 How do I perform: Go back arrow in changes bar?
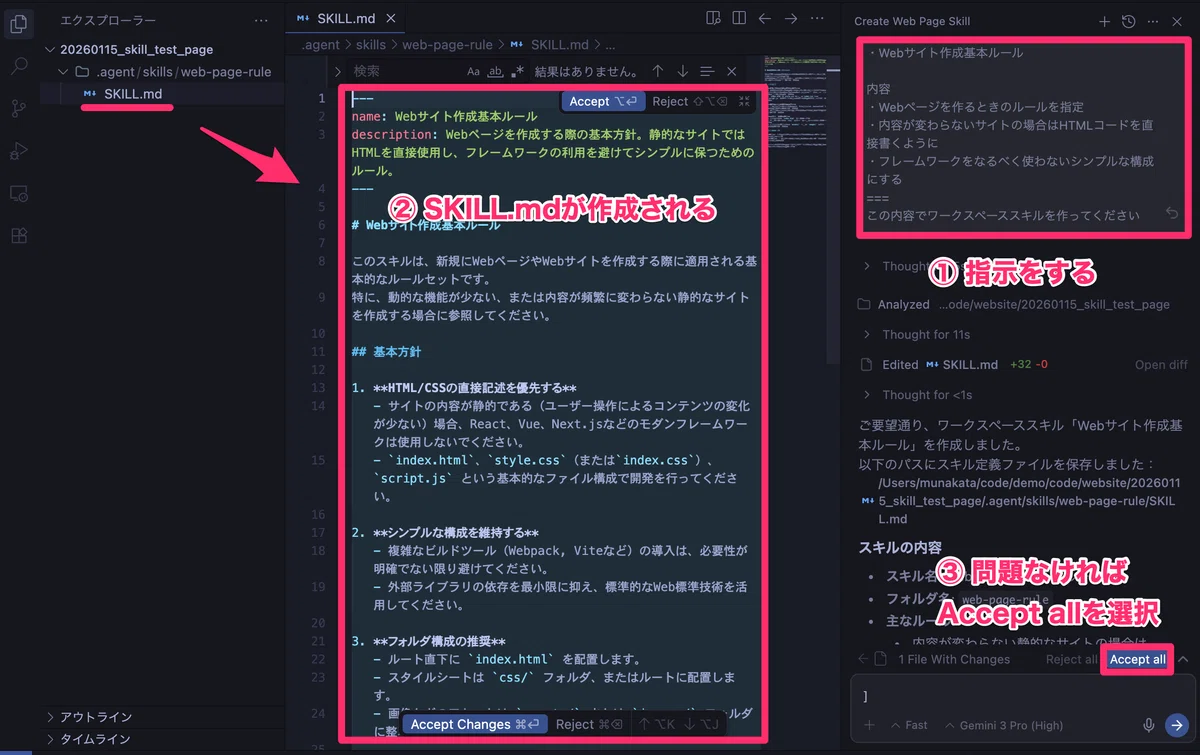pyautogui.click(x=862, y=659)
